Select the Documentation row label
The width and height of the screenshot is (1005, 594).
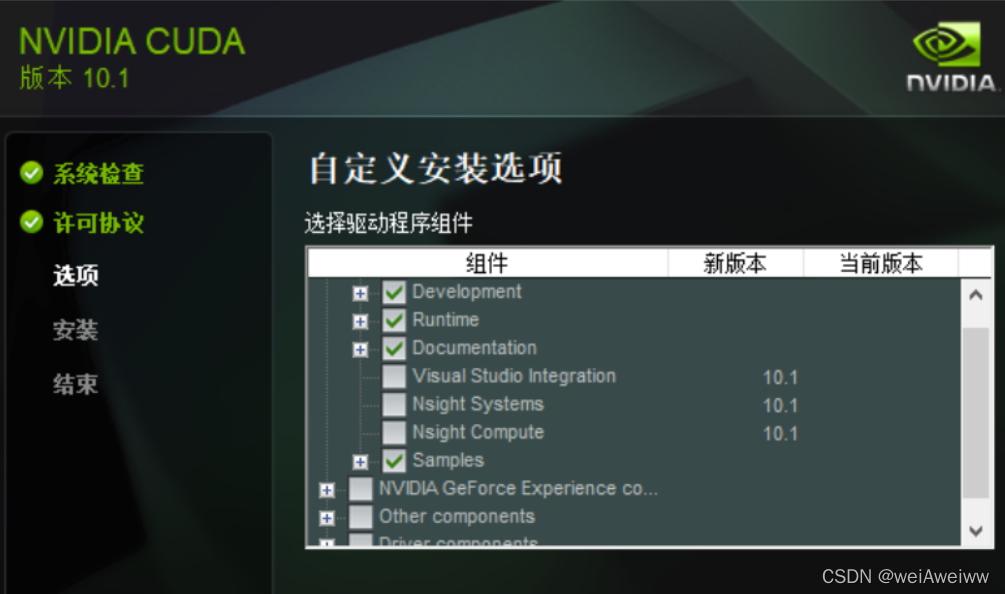coord(474,348)
